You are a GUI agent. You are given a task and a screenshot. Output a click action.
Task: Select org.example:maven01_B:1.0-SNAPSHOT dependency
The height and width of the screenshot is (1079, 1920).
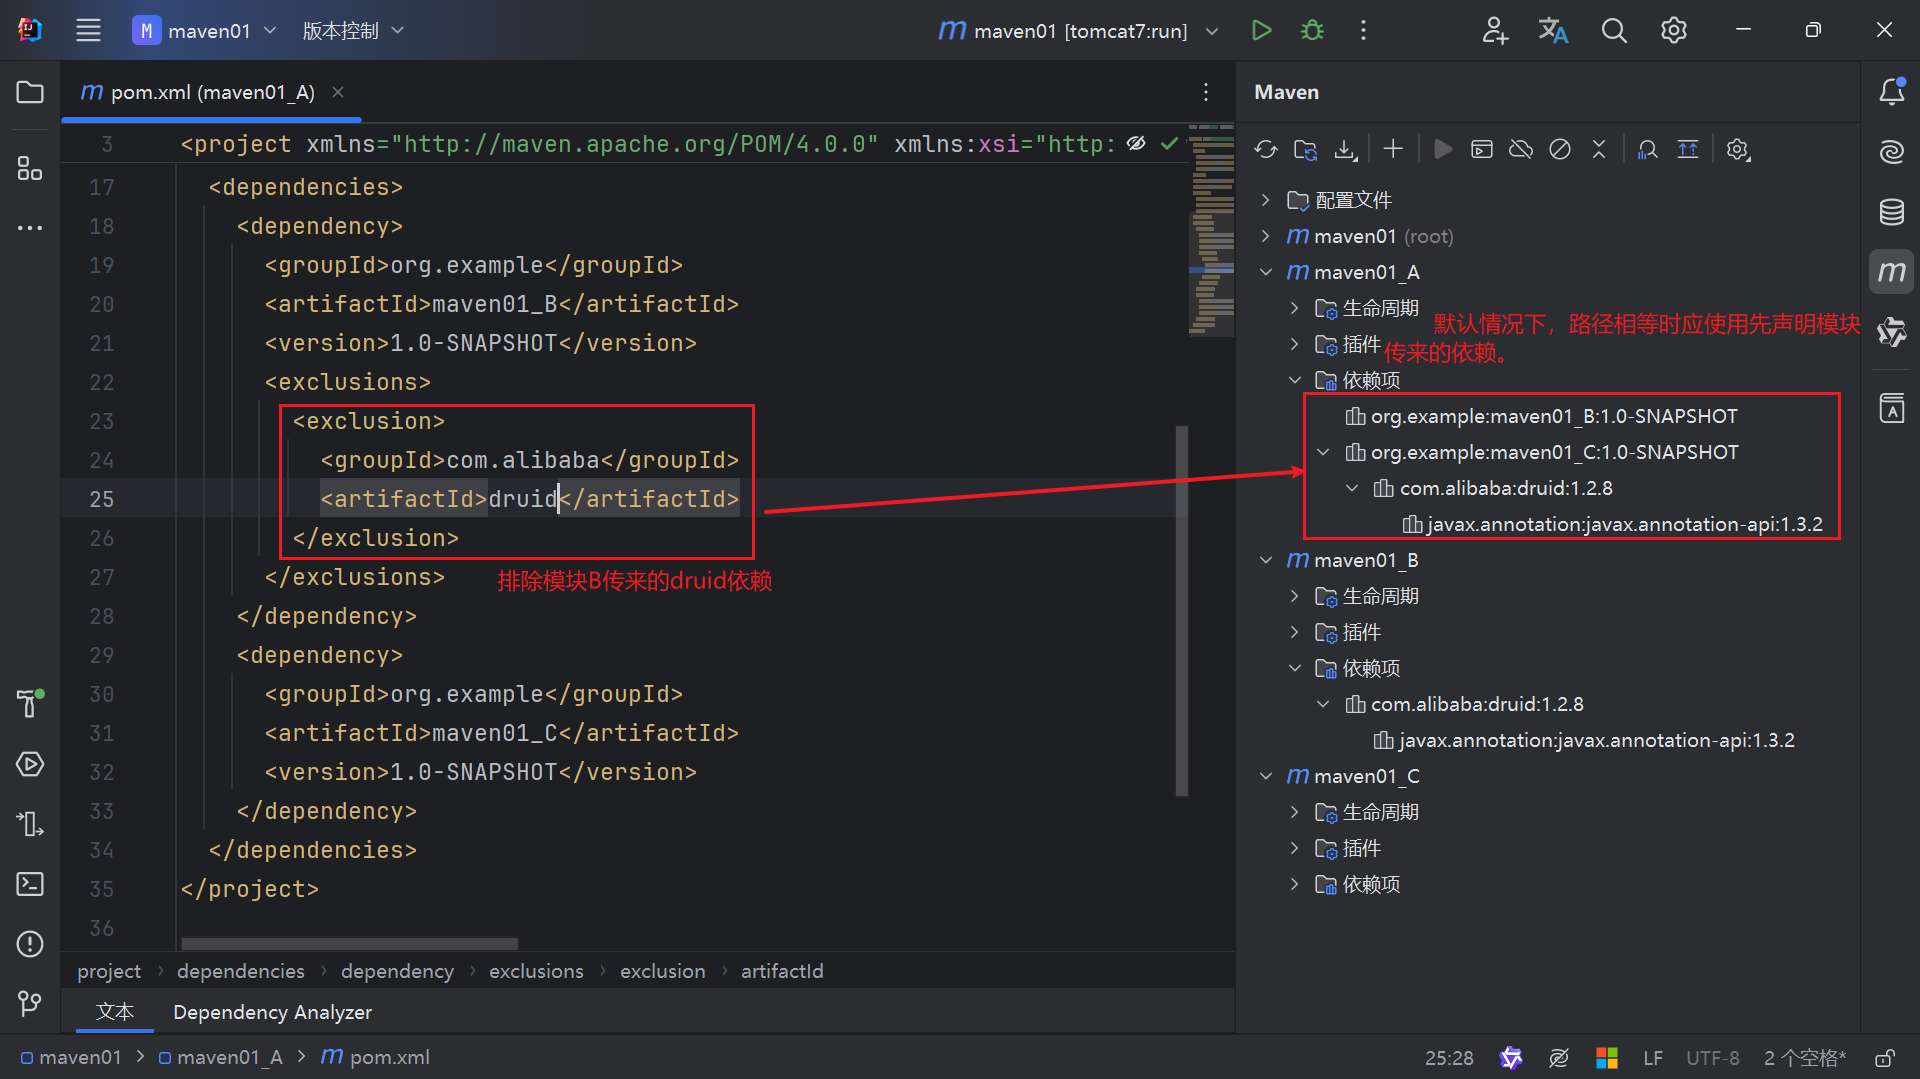point(1553,416)
